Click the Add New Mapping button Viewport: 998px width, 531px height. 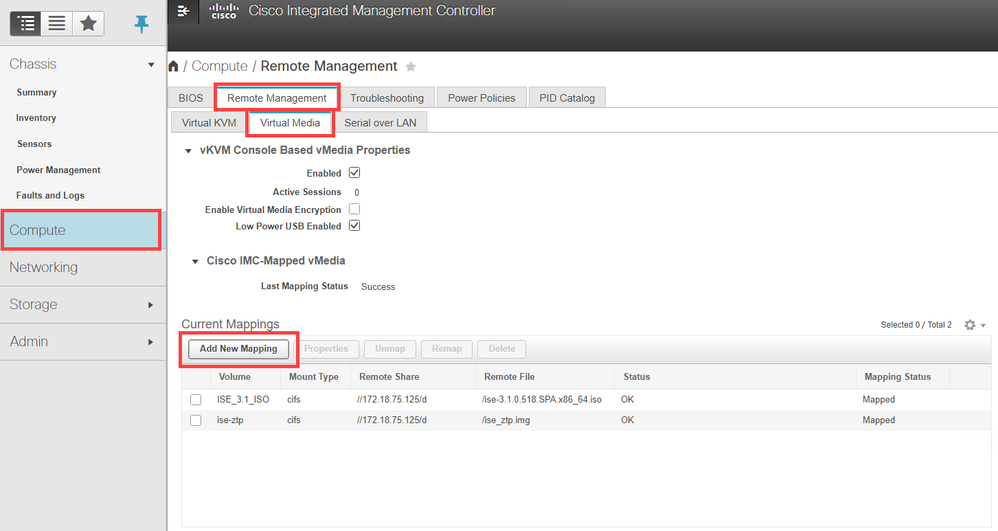point(239,349)
